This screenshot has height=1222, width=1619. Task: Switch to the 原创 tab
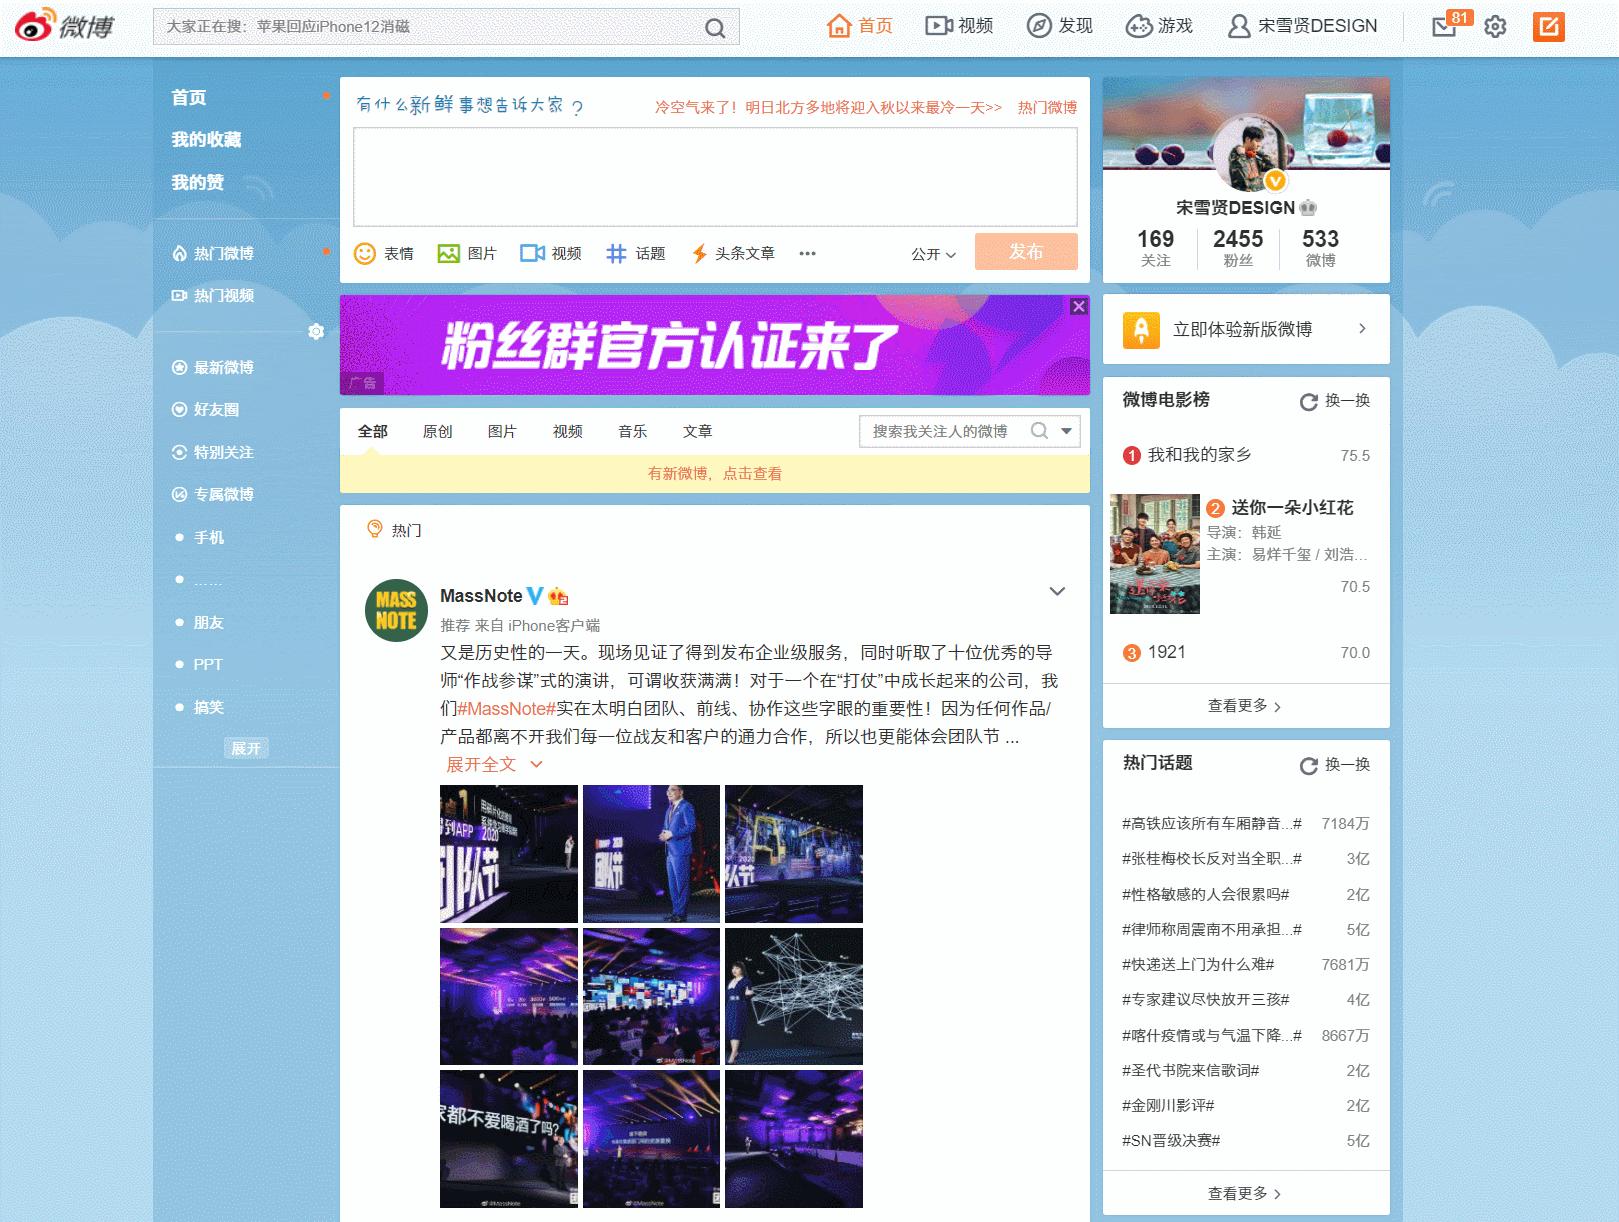tap(437, 431)
